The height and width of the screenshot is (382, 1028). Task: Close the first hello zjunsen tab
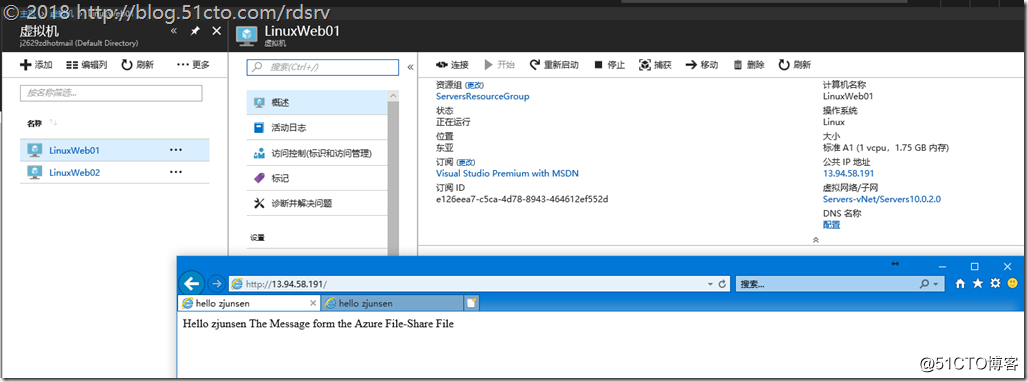pyautogui.click(x=313, y=303)
